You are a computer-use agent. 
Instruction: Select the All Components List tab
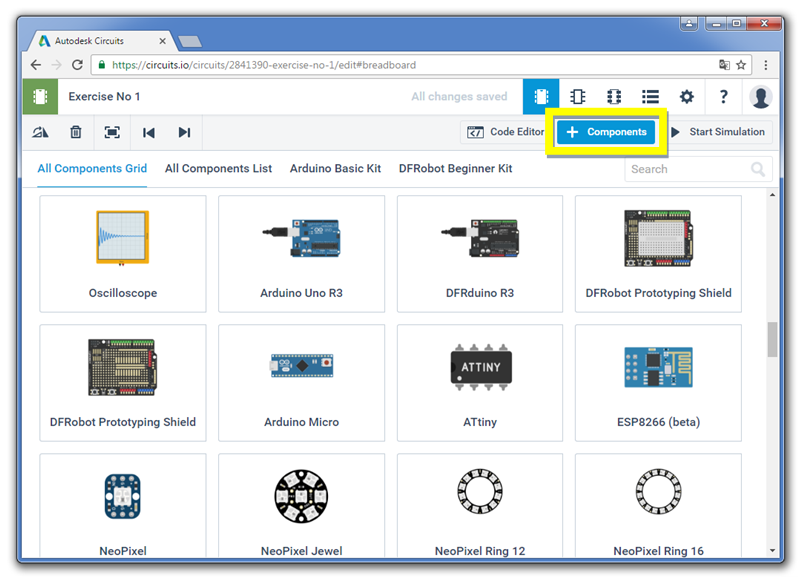point(218,169)
